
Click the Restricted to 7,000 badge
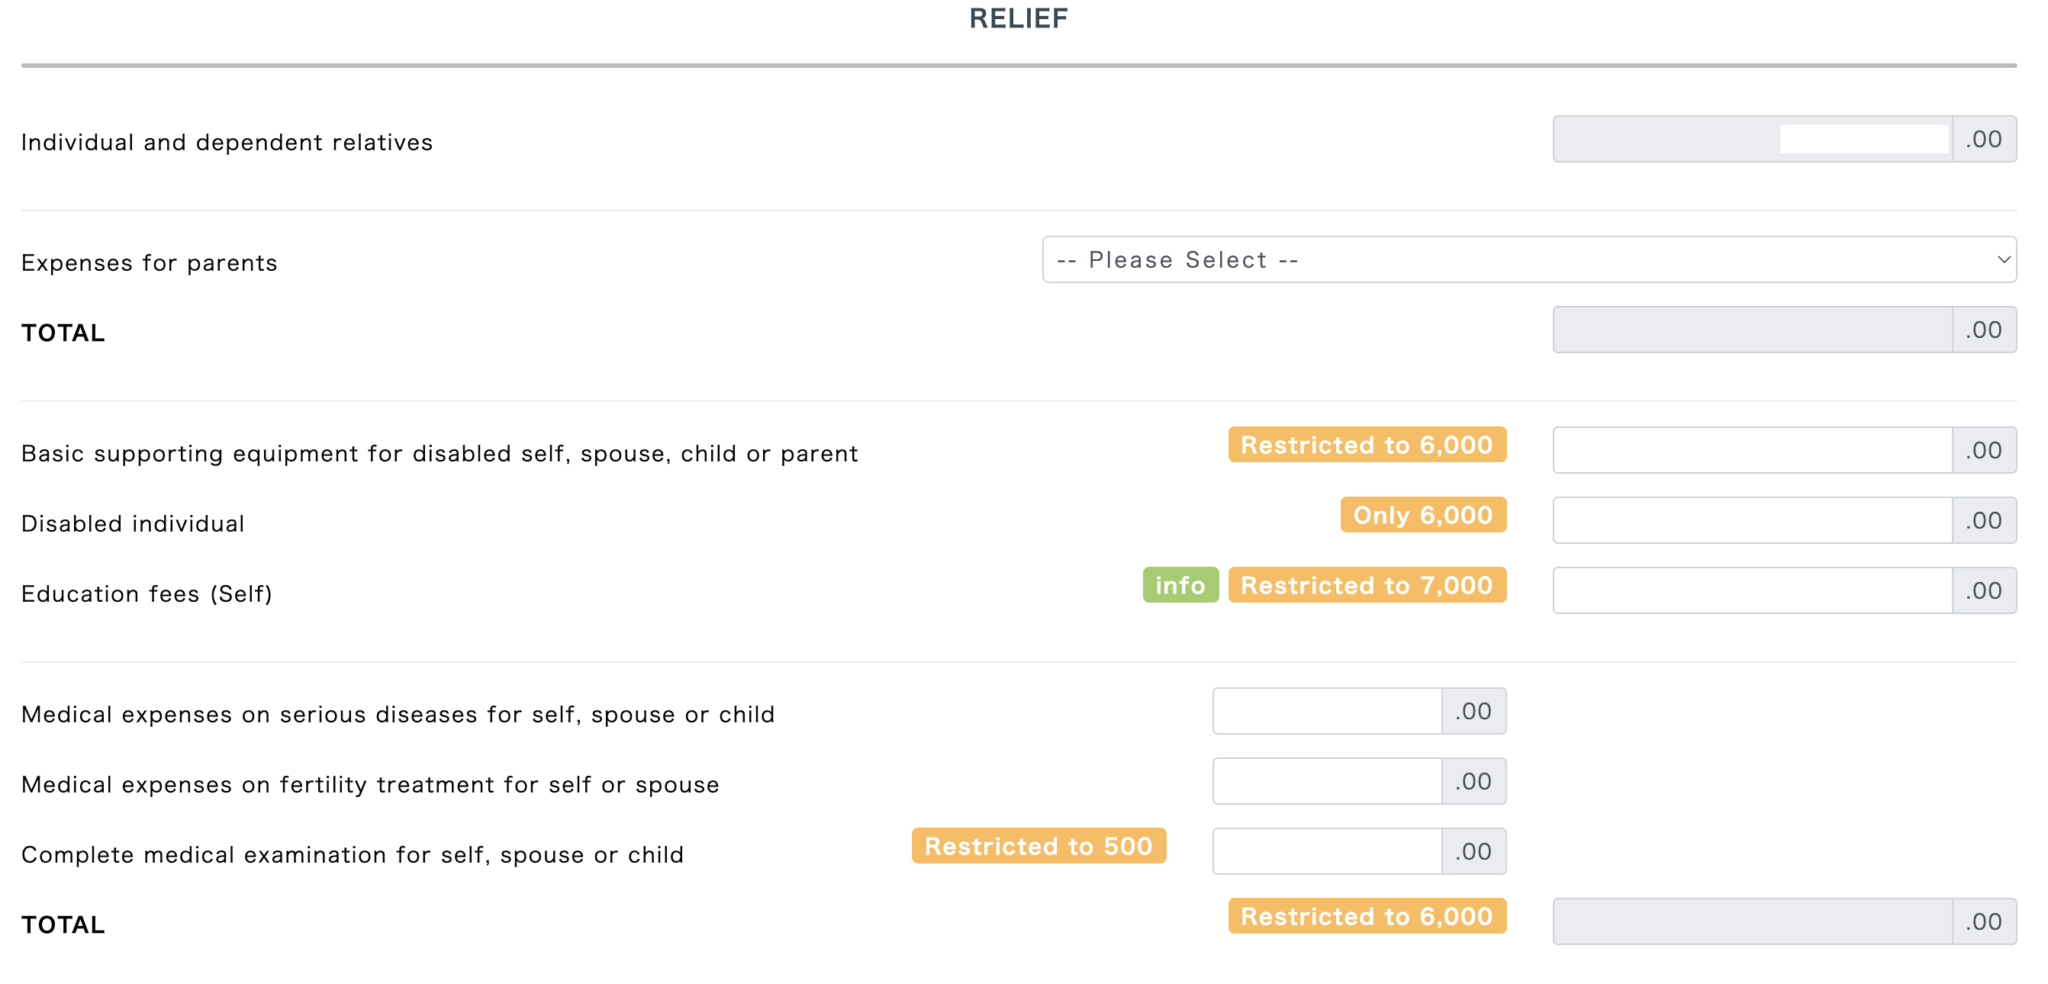pyautogui.click(x=1367, y=585)
